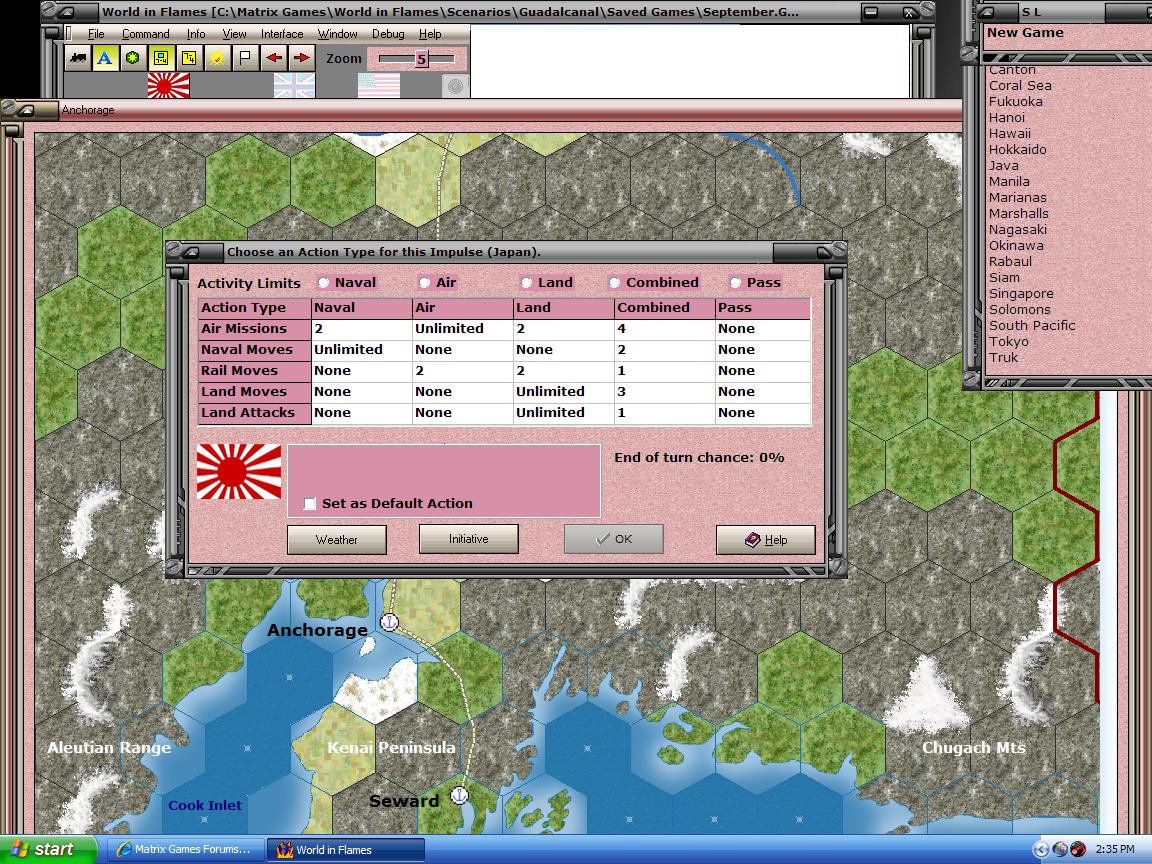1152x864 pixels.
Task: Open the Interface menu
Action: 282,34
